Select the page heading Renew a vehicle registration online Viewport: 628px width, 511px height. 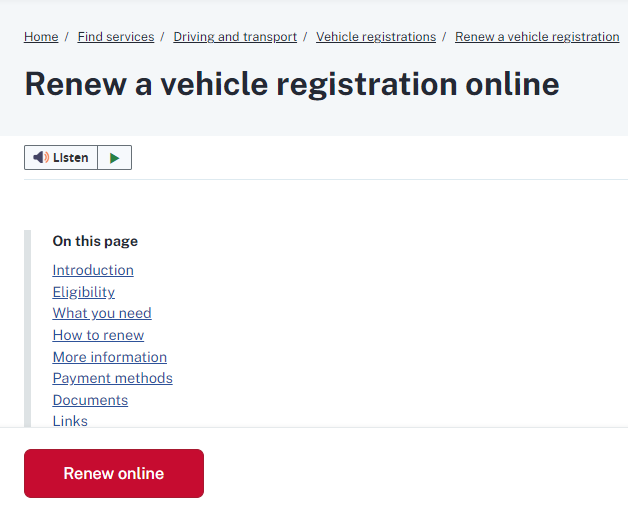[x=292, y=84]
